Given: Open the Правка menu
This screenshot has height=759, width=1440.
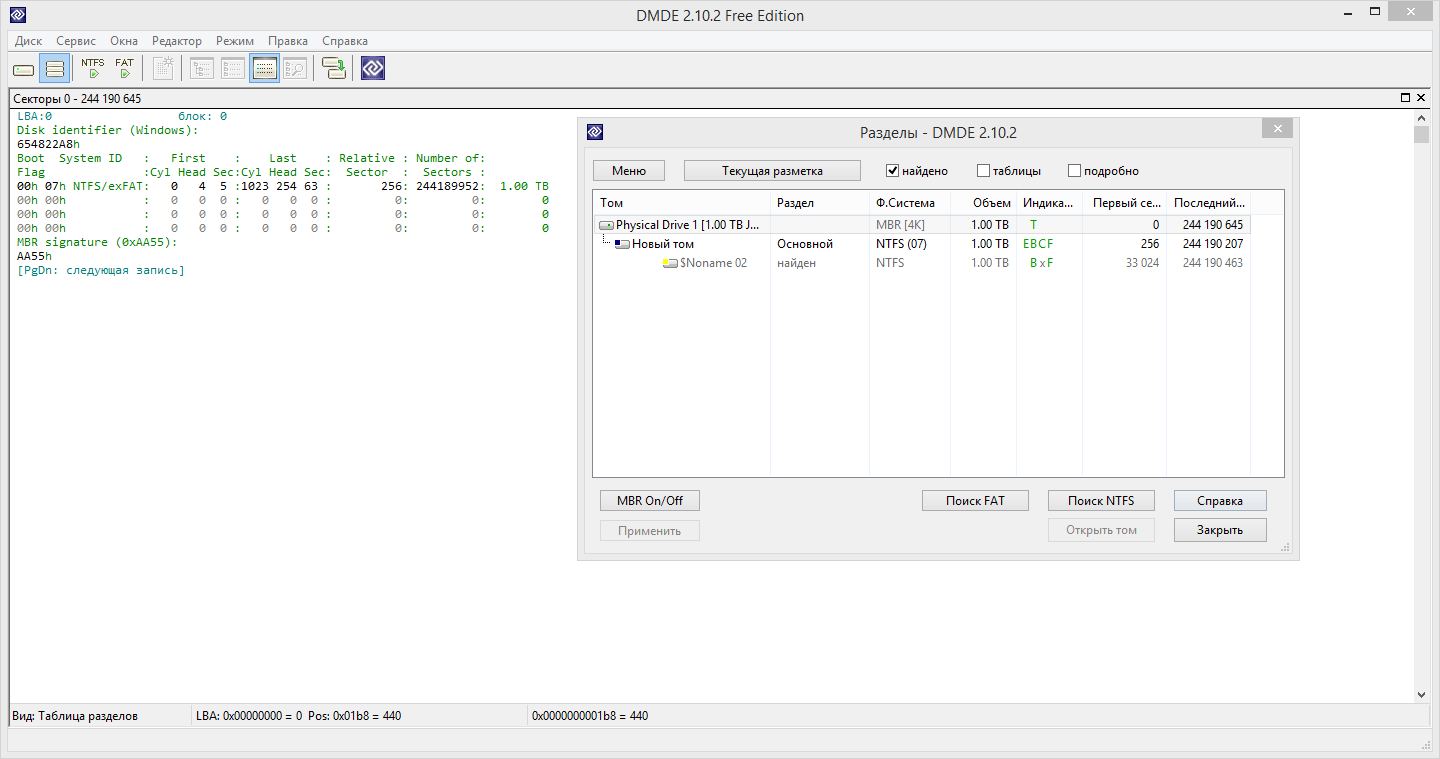Looking at the screenshot, I should [x=288, y=41].
